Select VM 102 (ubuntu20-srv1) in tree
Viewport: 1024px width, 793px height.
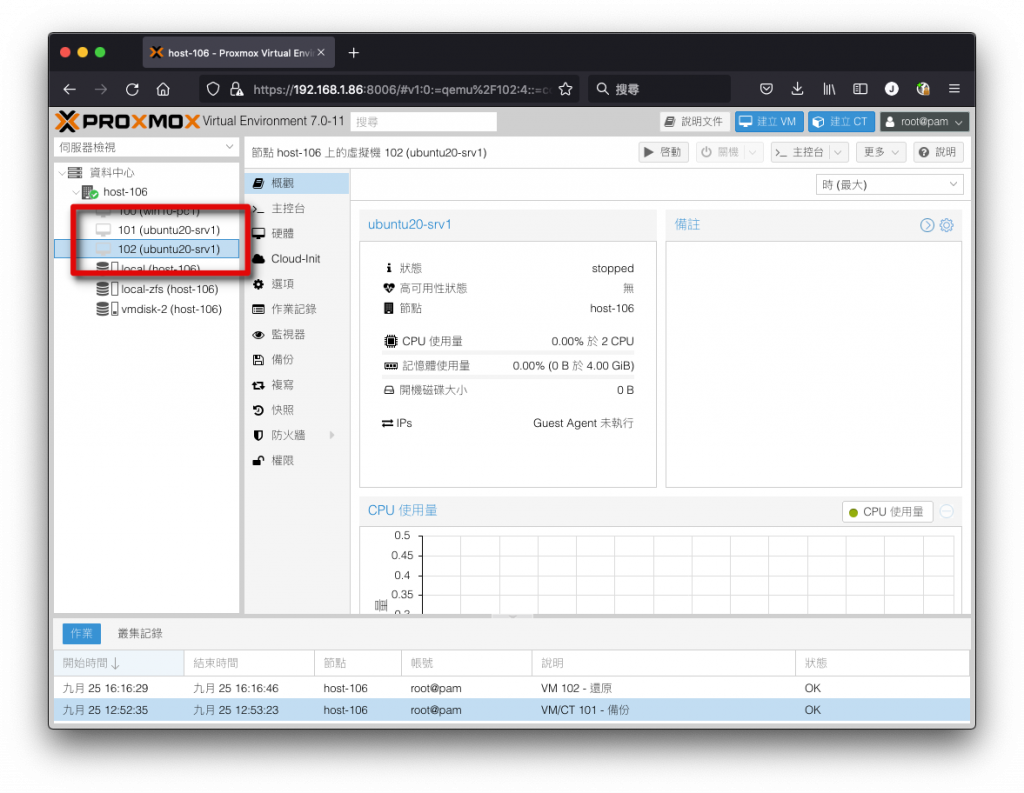(147, 249)
